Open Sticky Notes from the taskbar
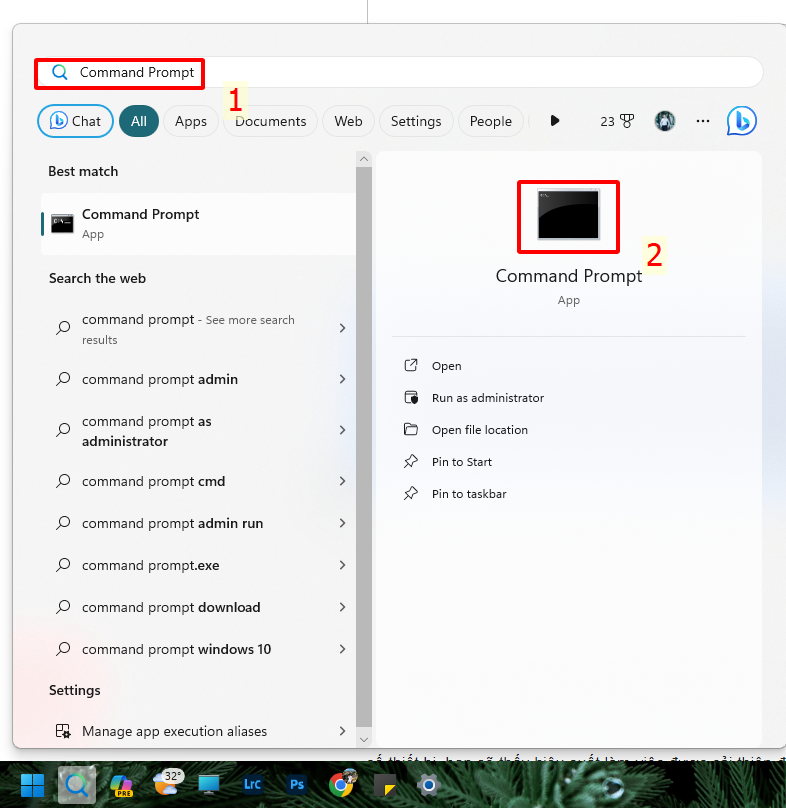 (x=385, y=785)
